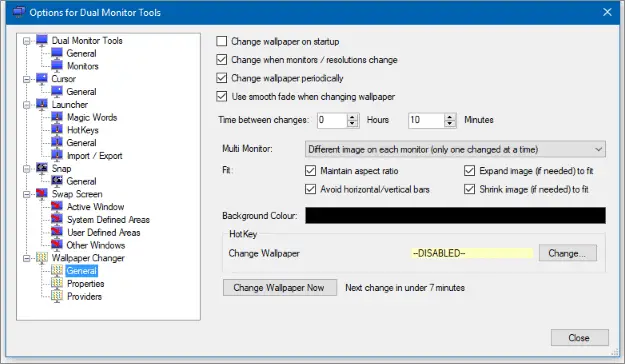This screenshot has width=625, height=364.
Task: Click the title bar application icon
Action: click(18, 12)
